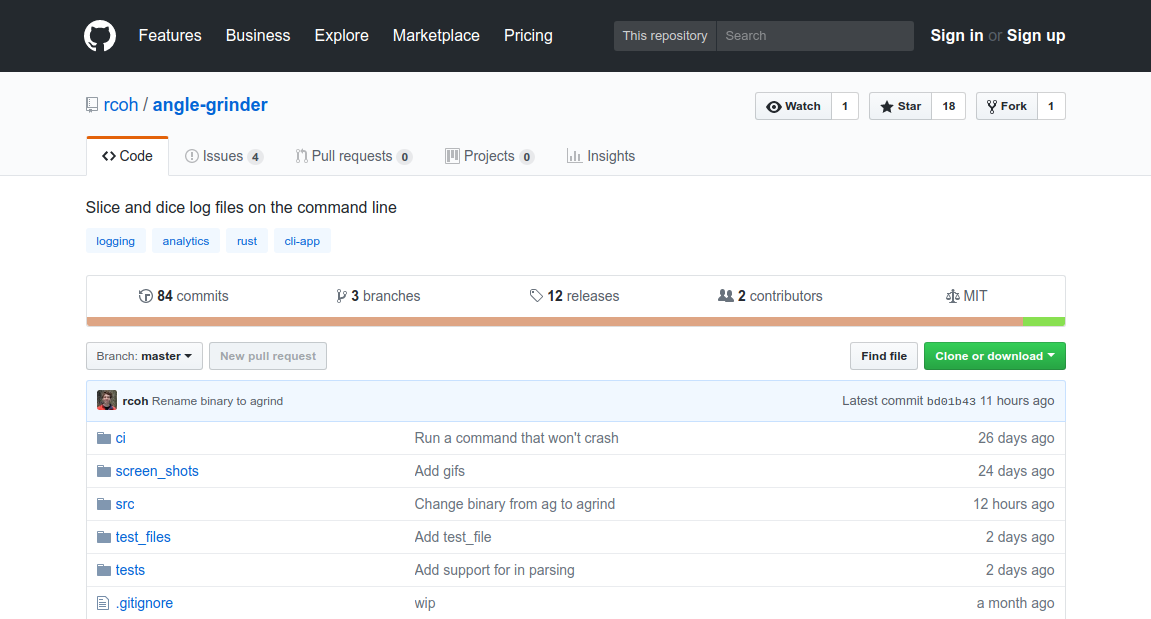1151x619 pixels.
Task: Open the src folder
Action: (125, 504)
